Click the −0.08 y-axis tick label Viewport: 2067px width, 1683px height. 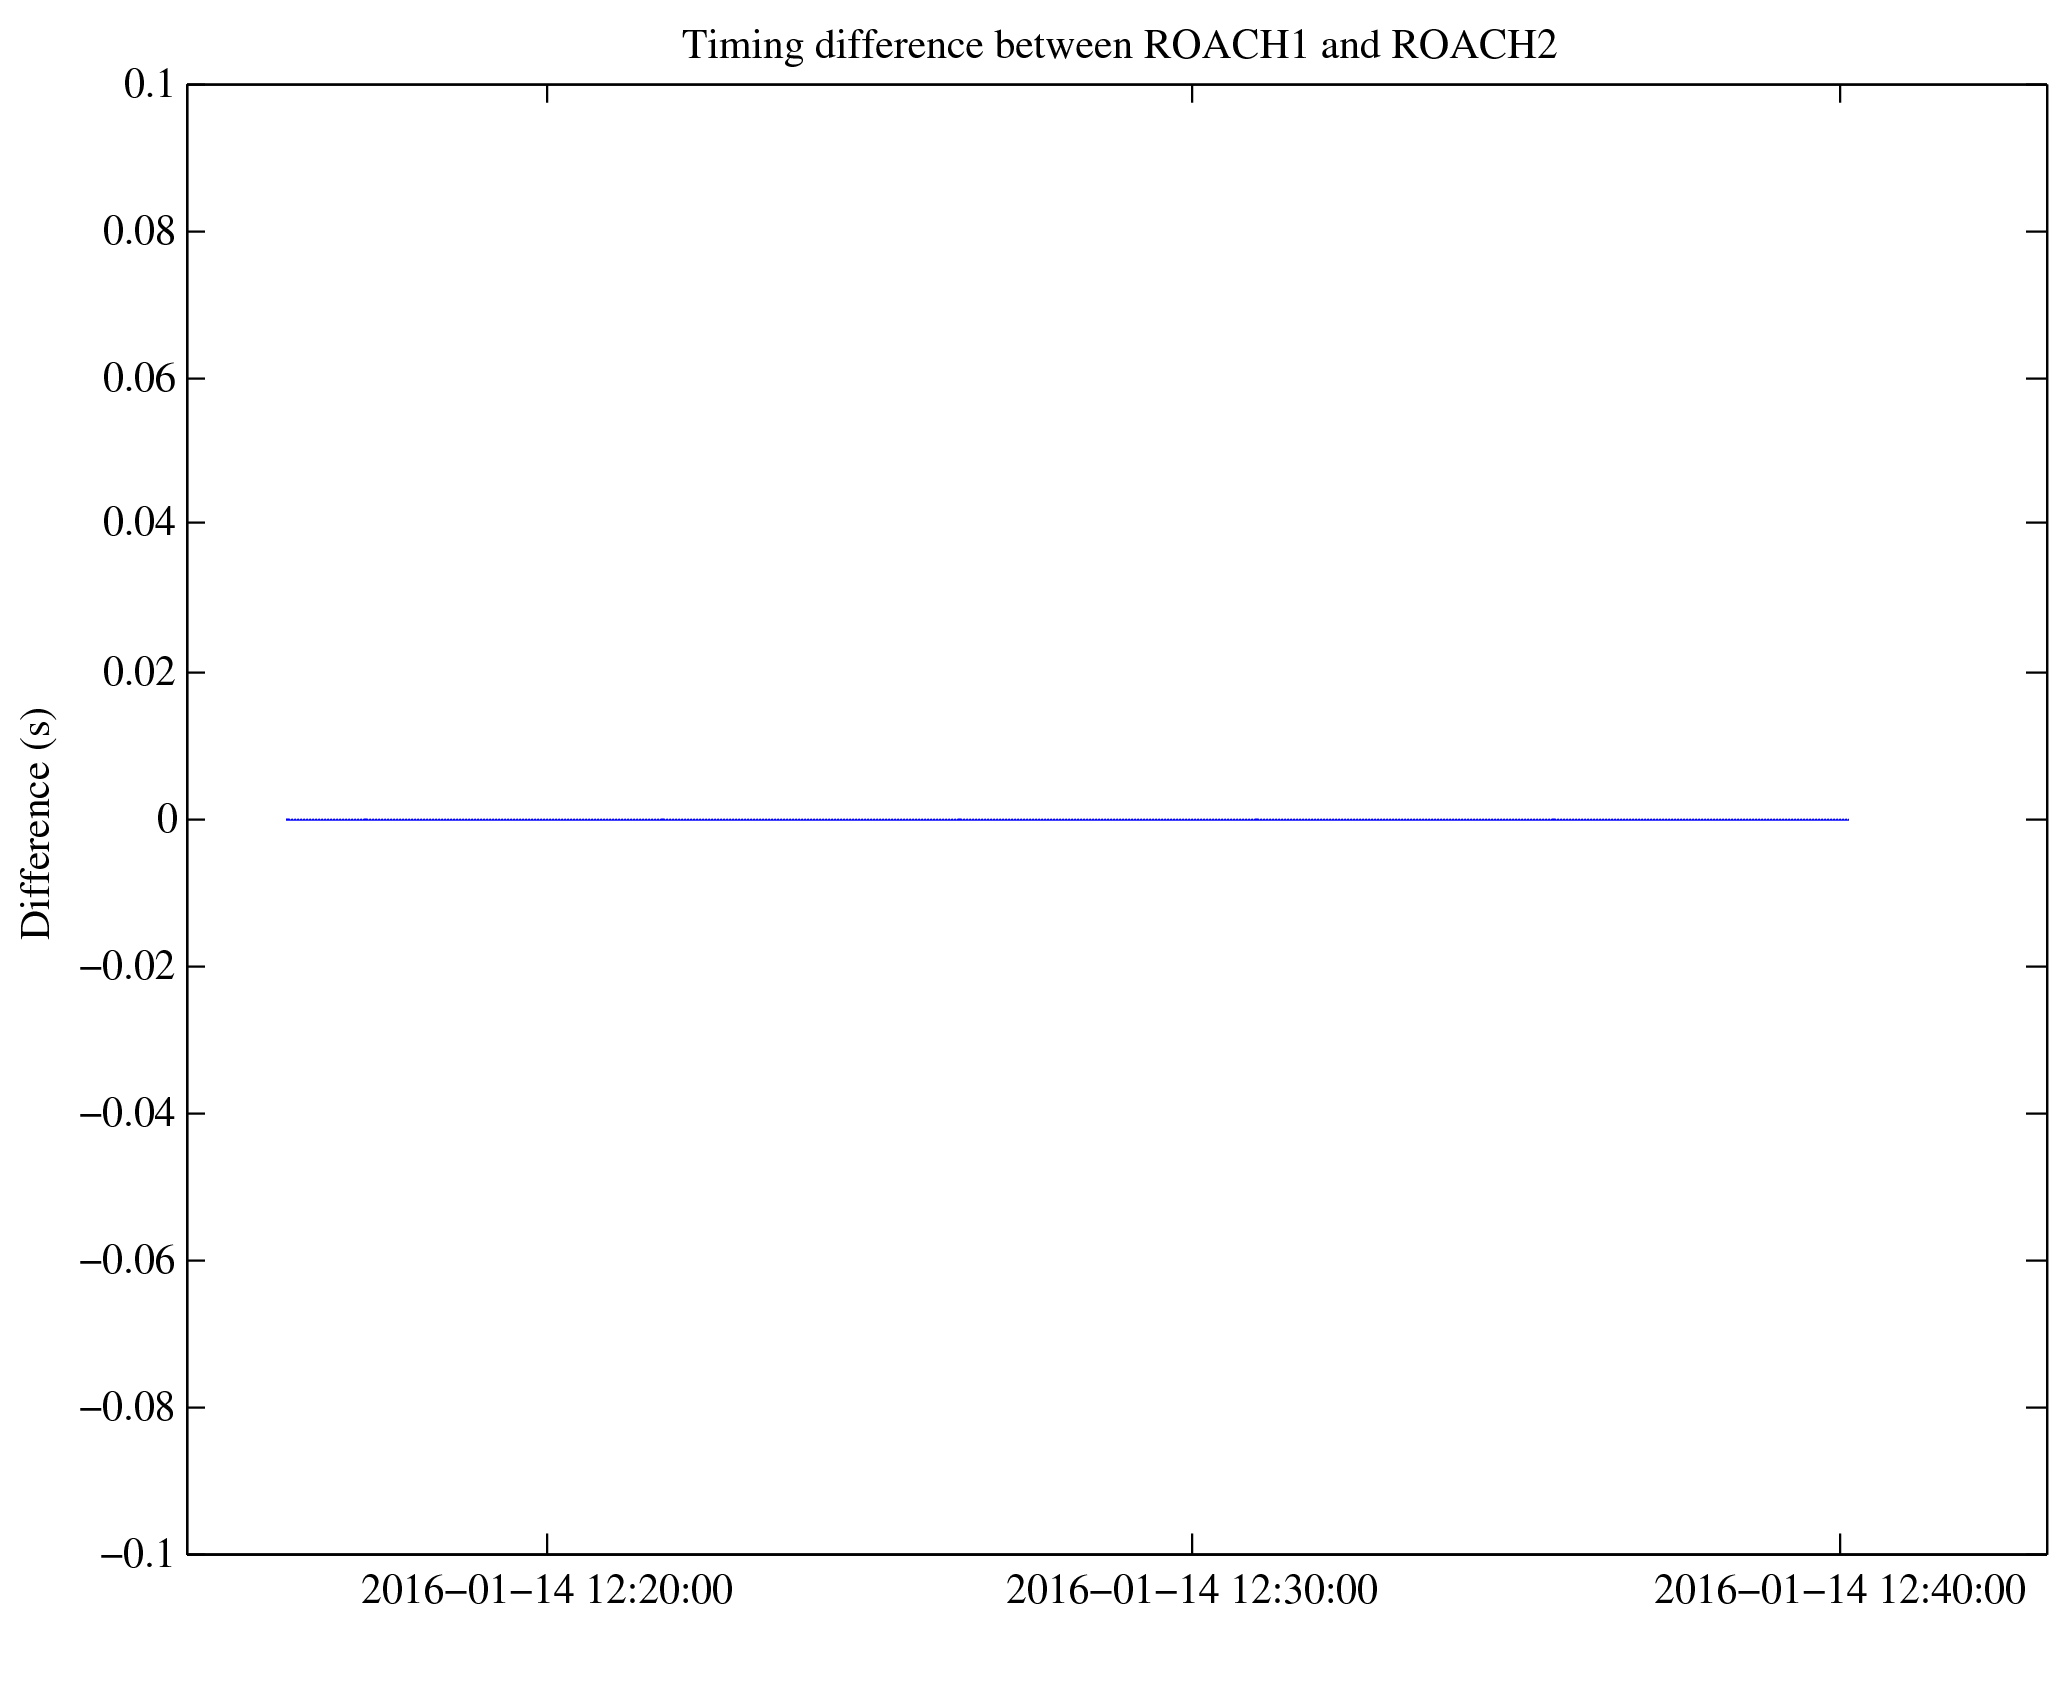(x=127, y=1408)
